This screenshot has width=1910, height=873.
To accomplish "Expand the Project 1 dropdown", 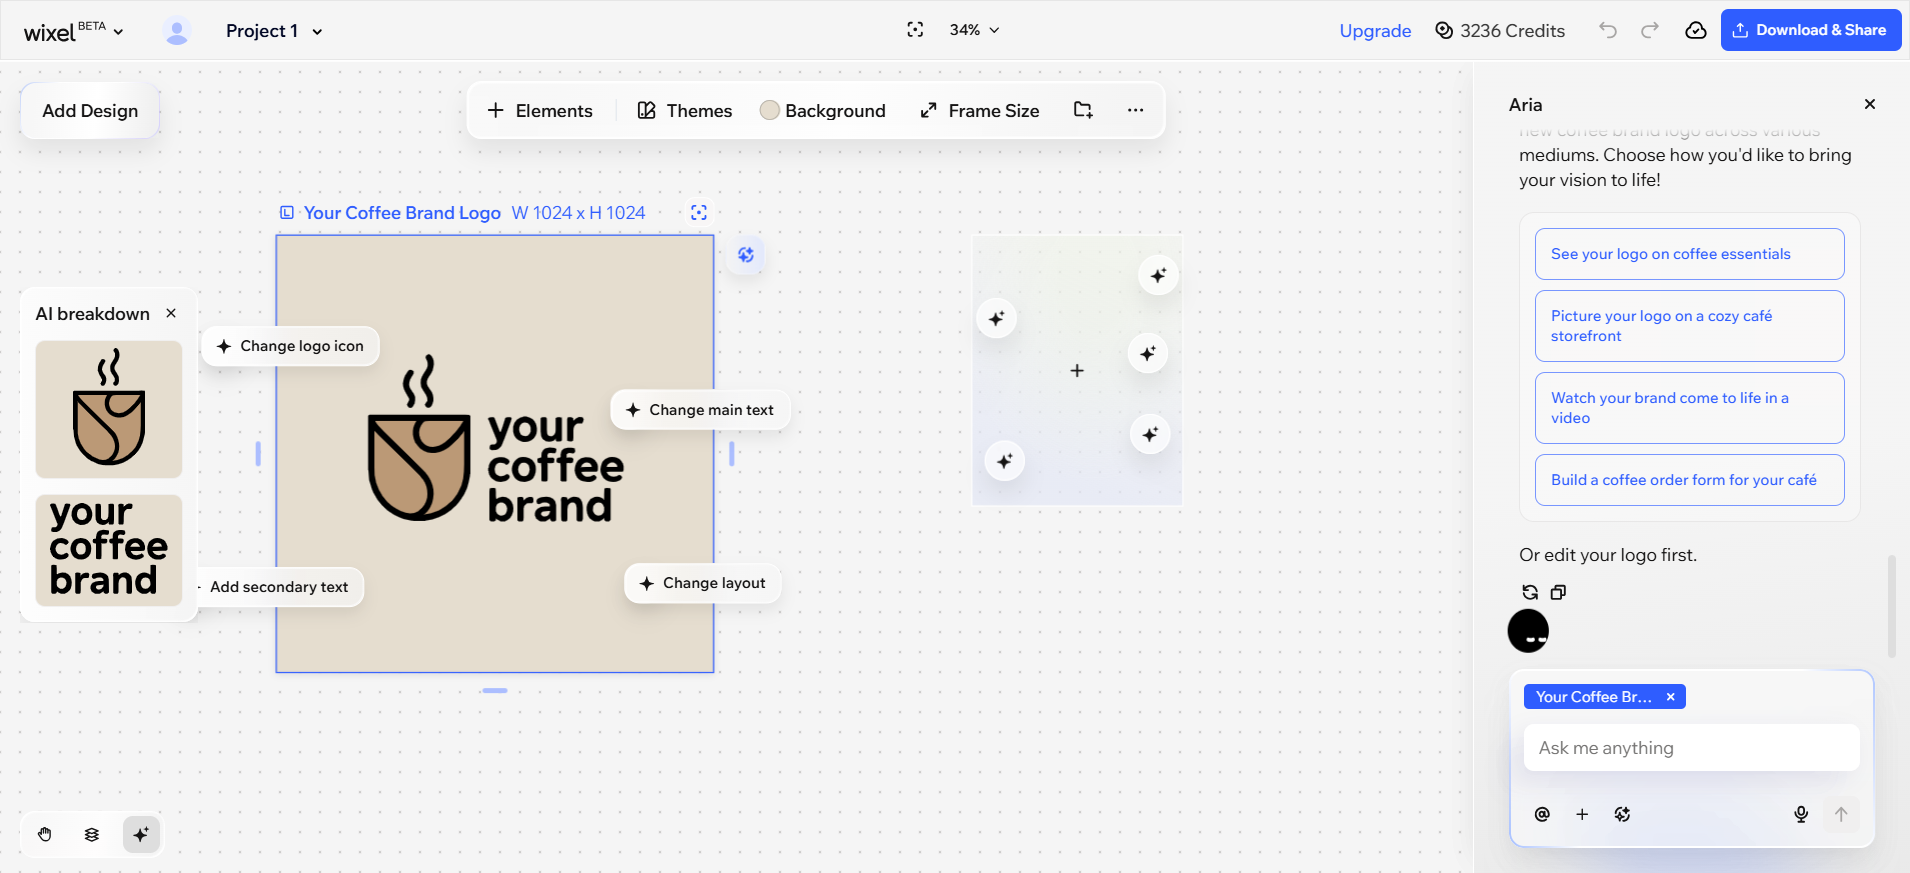I will point(274,31).
